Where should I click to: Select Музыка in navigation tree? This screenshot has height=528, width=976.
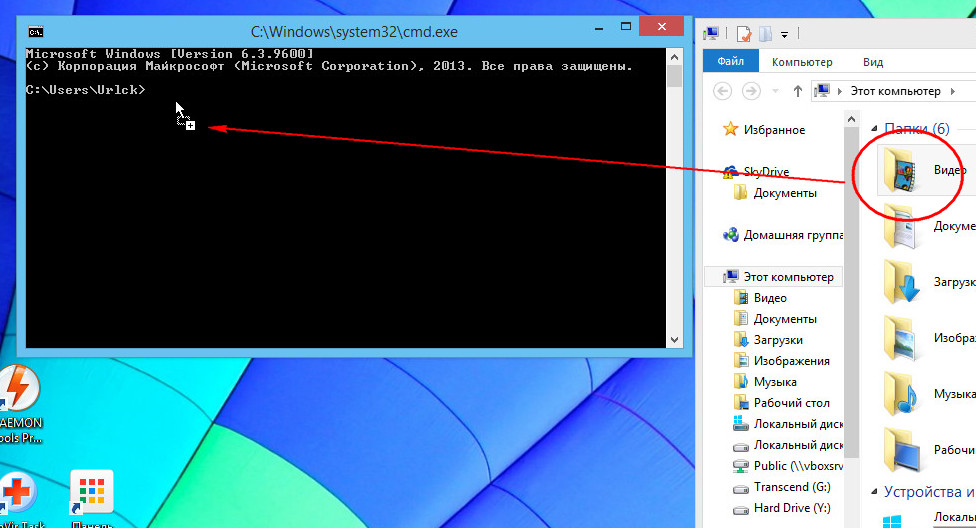click(774, 382)
